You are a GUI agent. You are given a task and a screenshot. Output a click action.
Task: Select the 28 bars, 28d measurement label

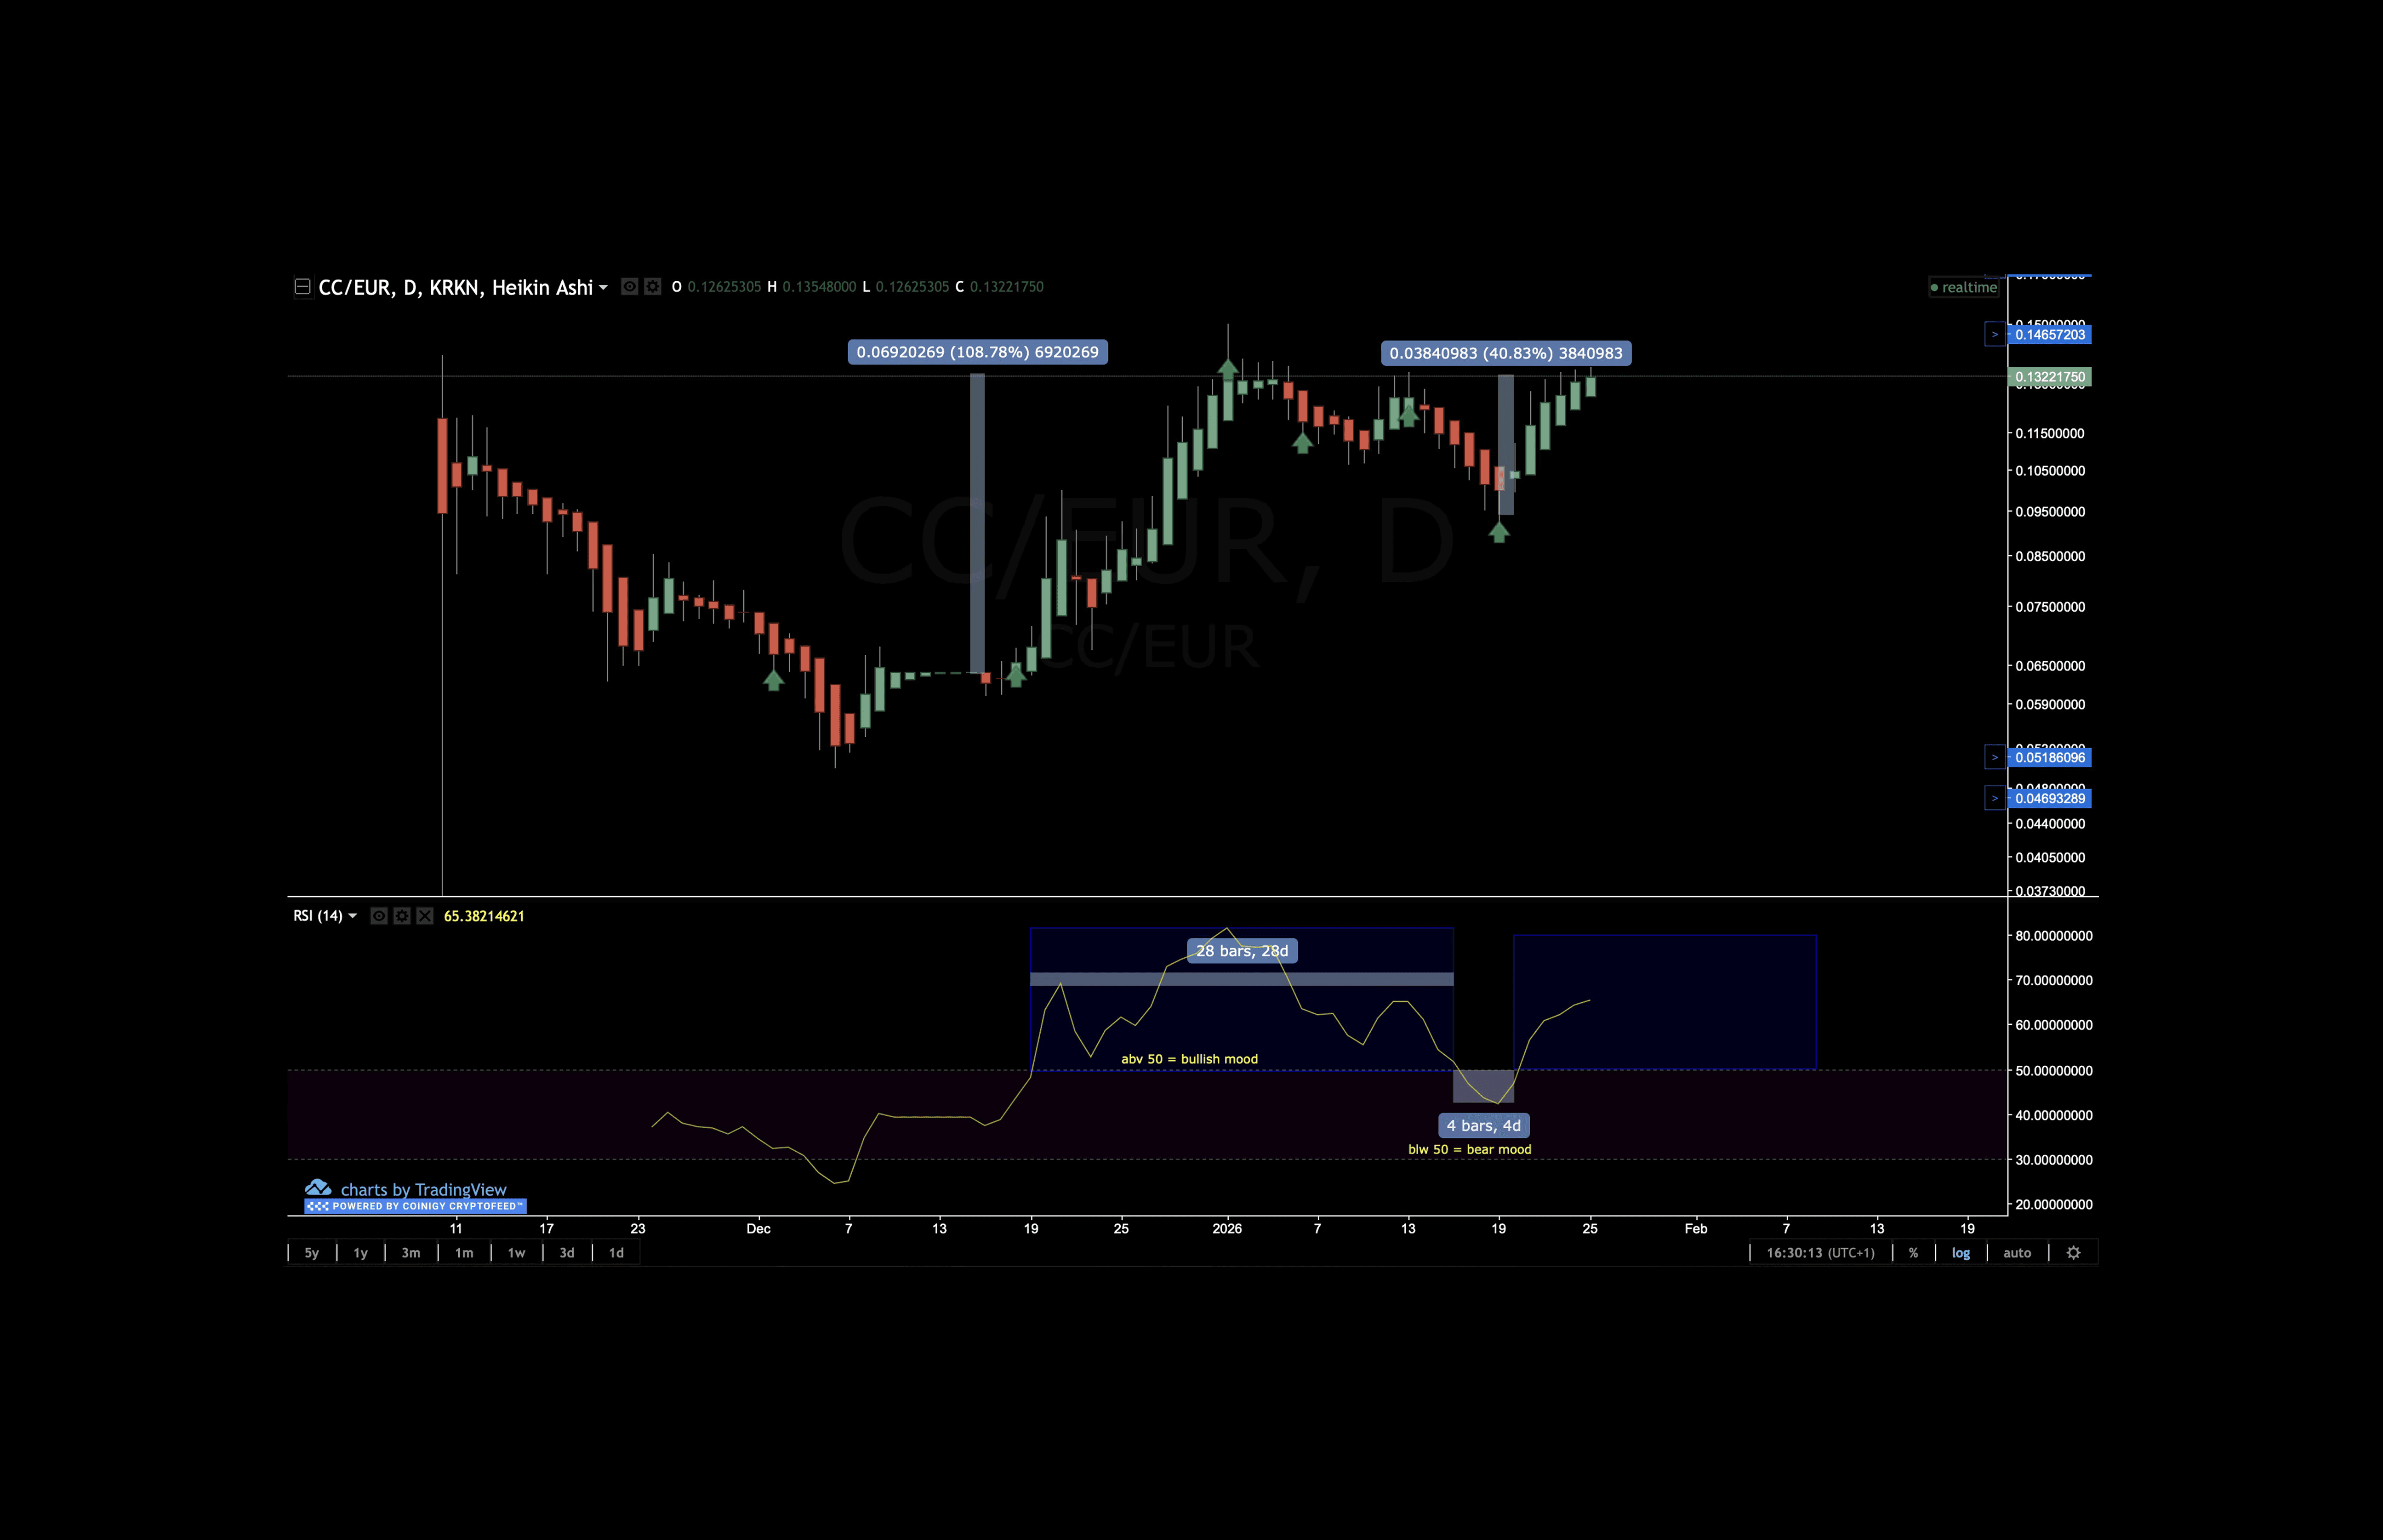(x=1242, y=951)
